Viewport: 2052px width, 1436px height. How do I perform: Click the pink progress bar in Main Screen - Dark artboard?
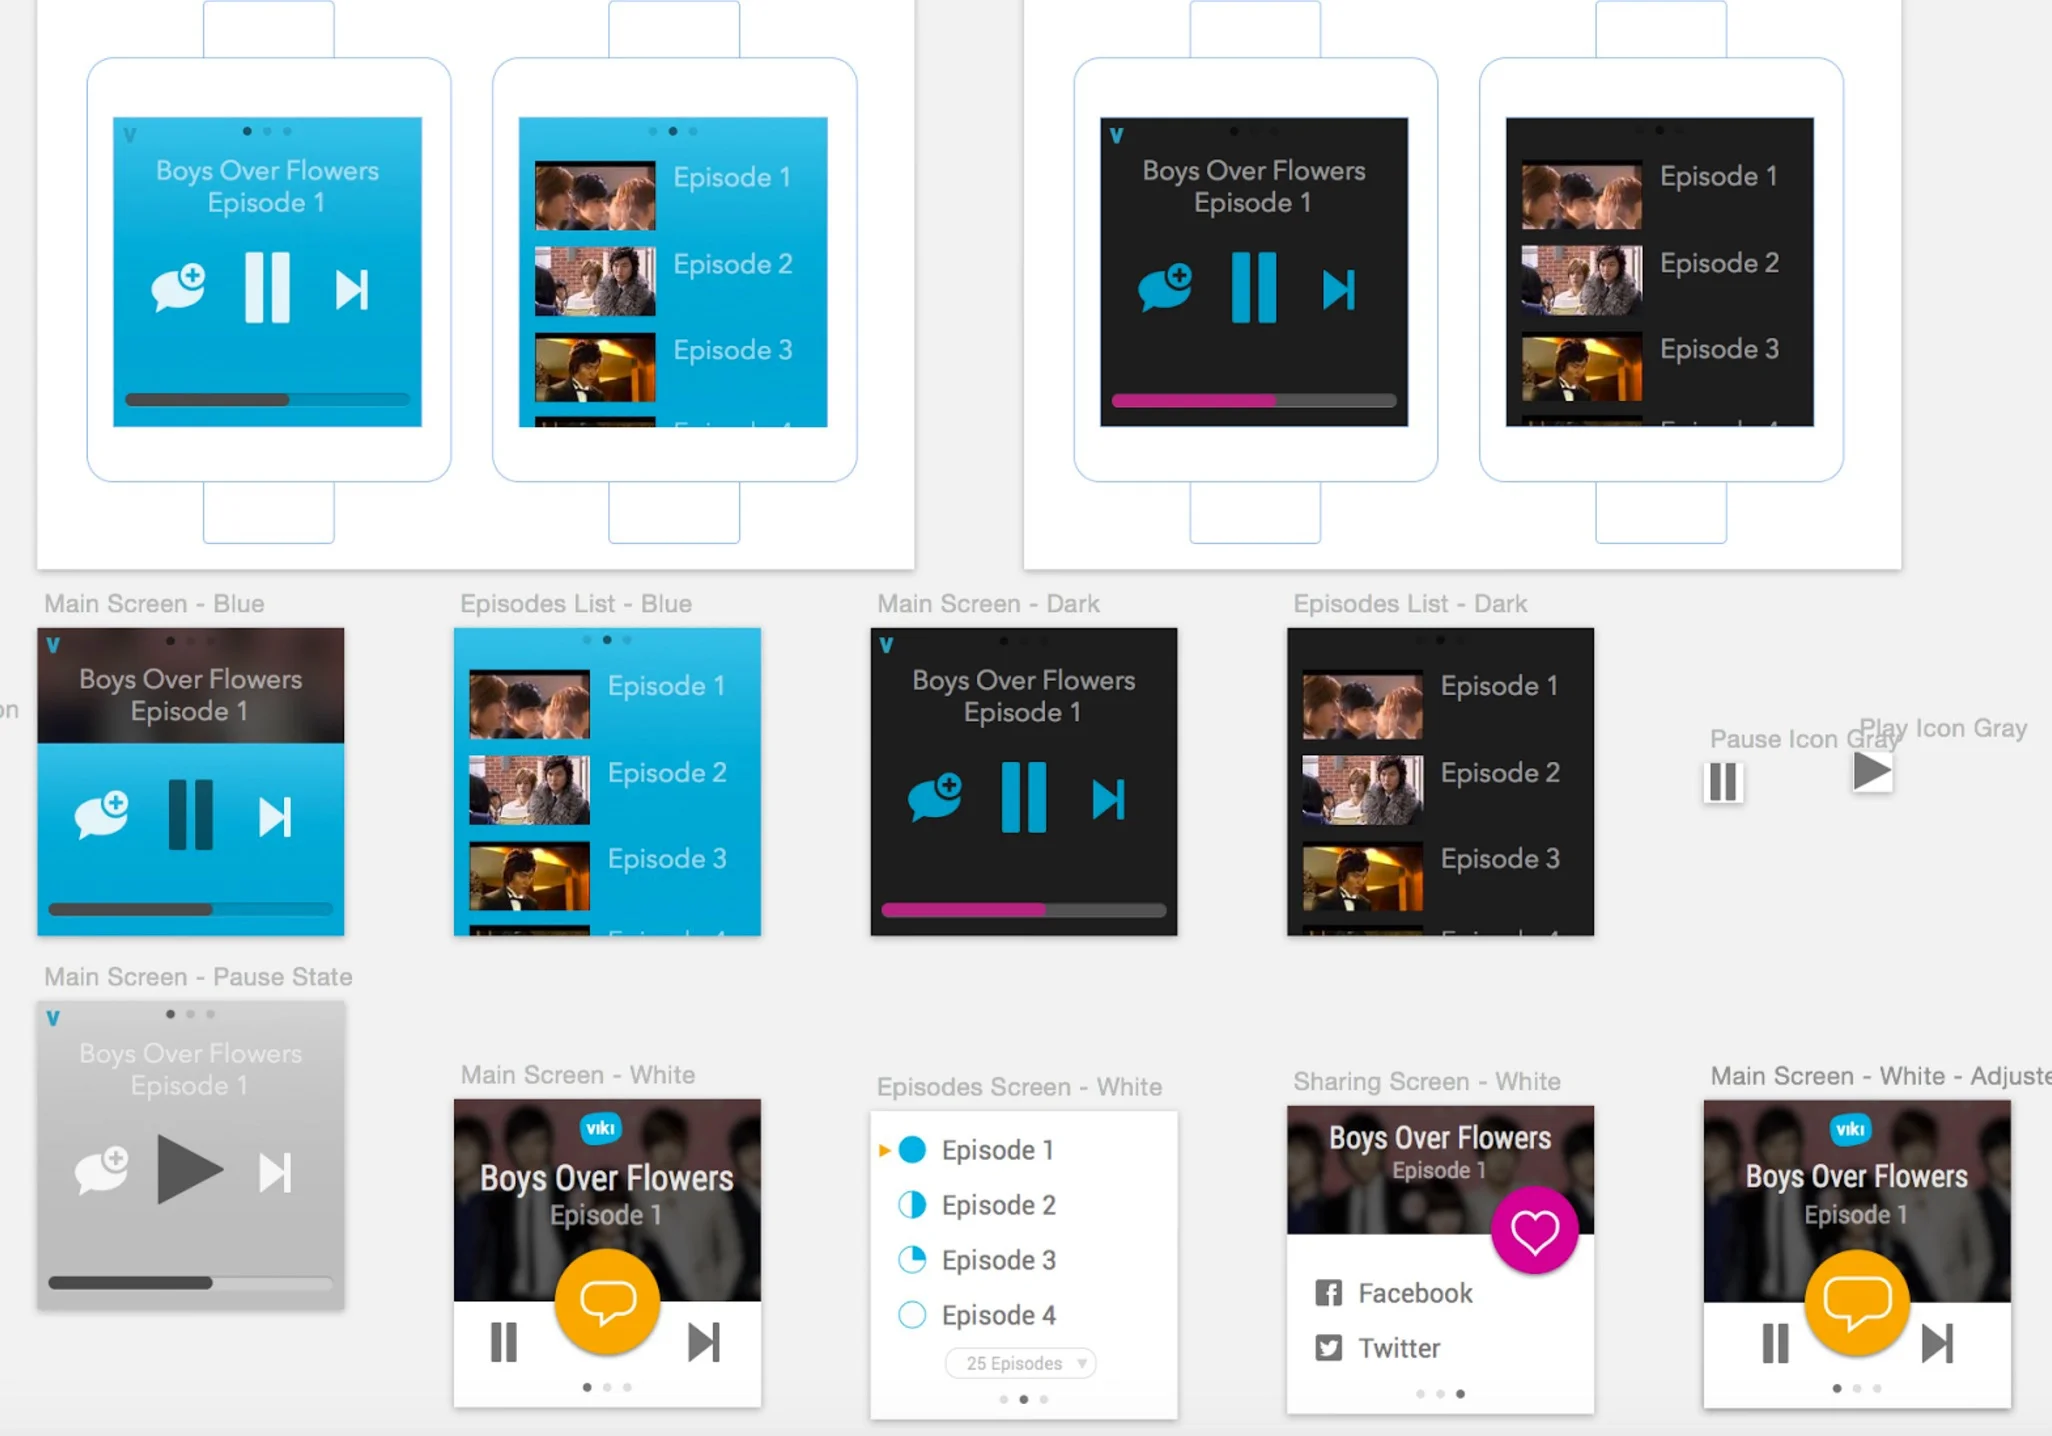1024,910
